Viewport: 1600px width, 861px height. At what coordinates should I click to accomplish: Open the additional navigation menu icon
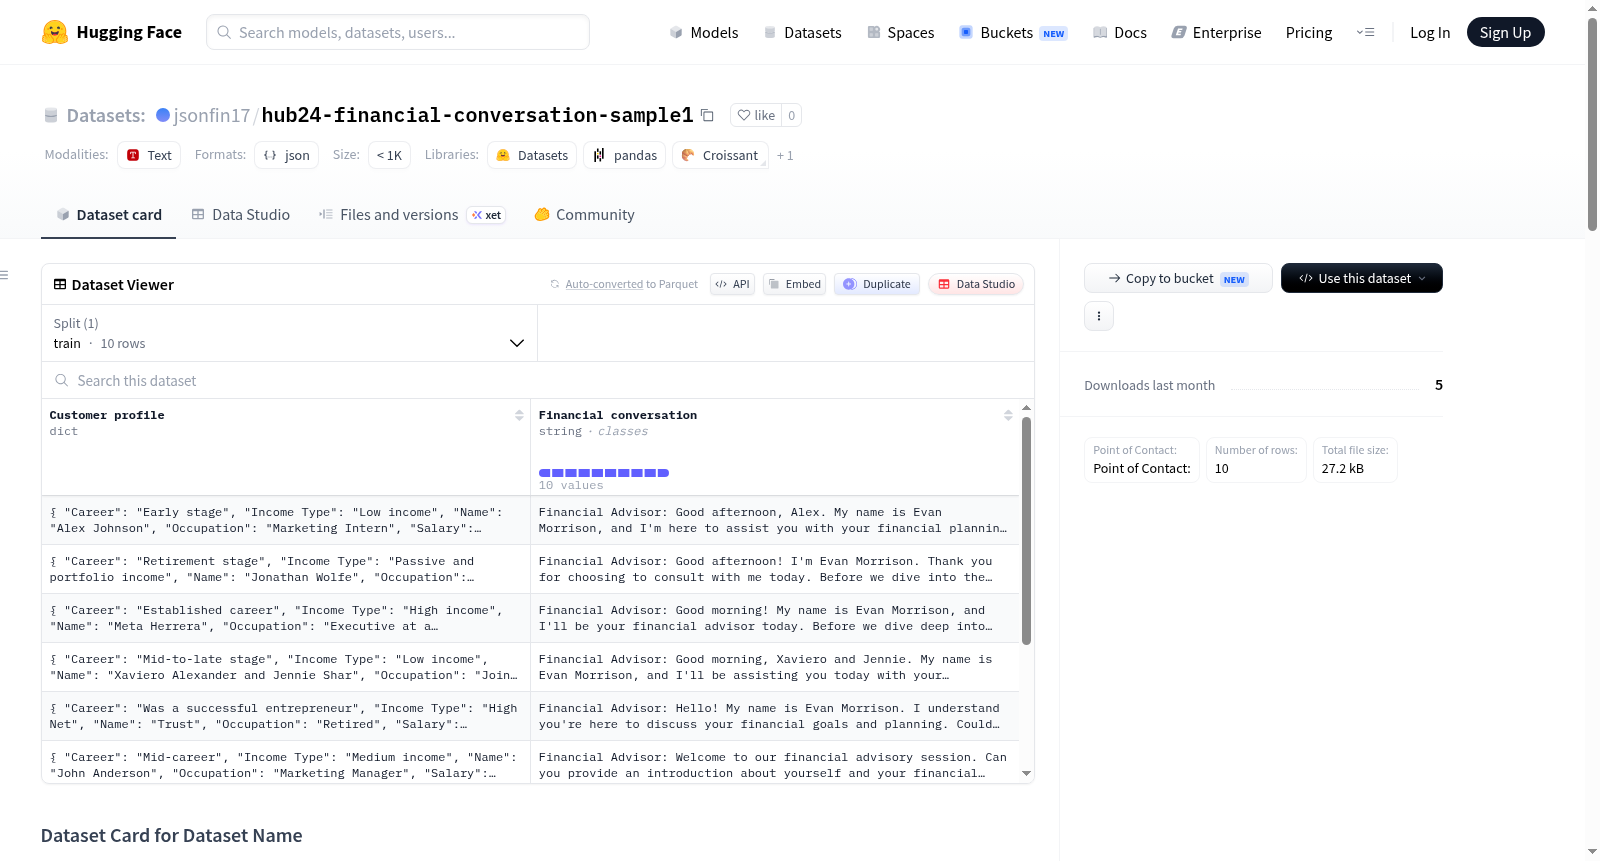click(x=1365, y=32)
